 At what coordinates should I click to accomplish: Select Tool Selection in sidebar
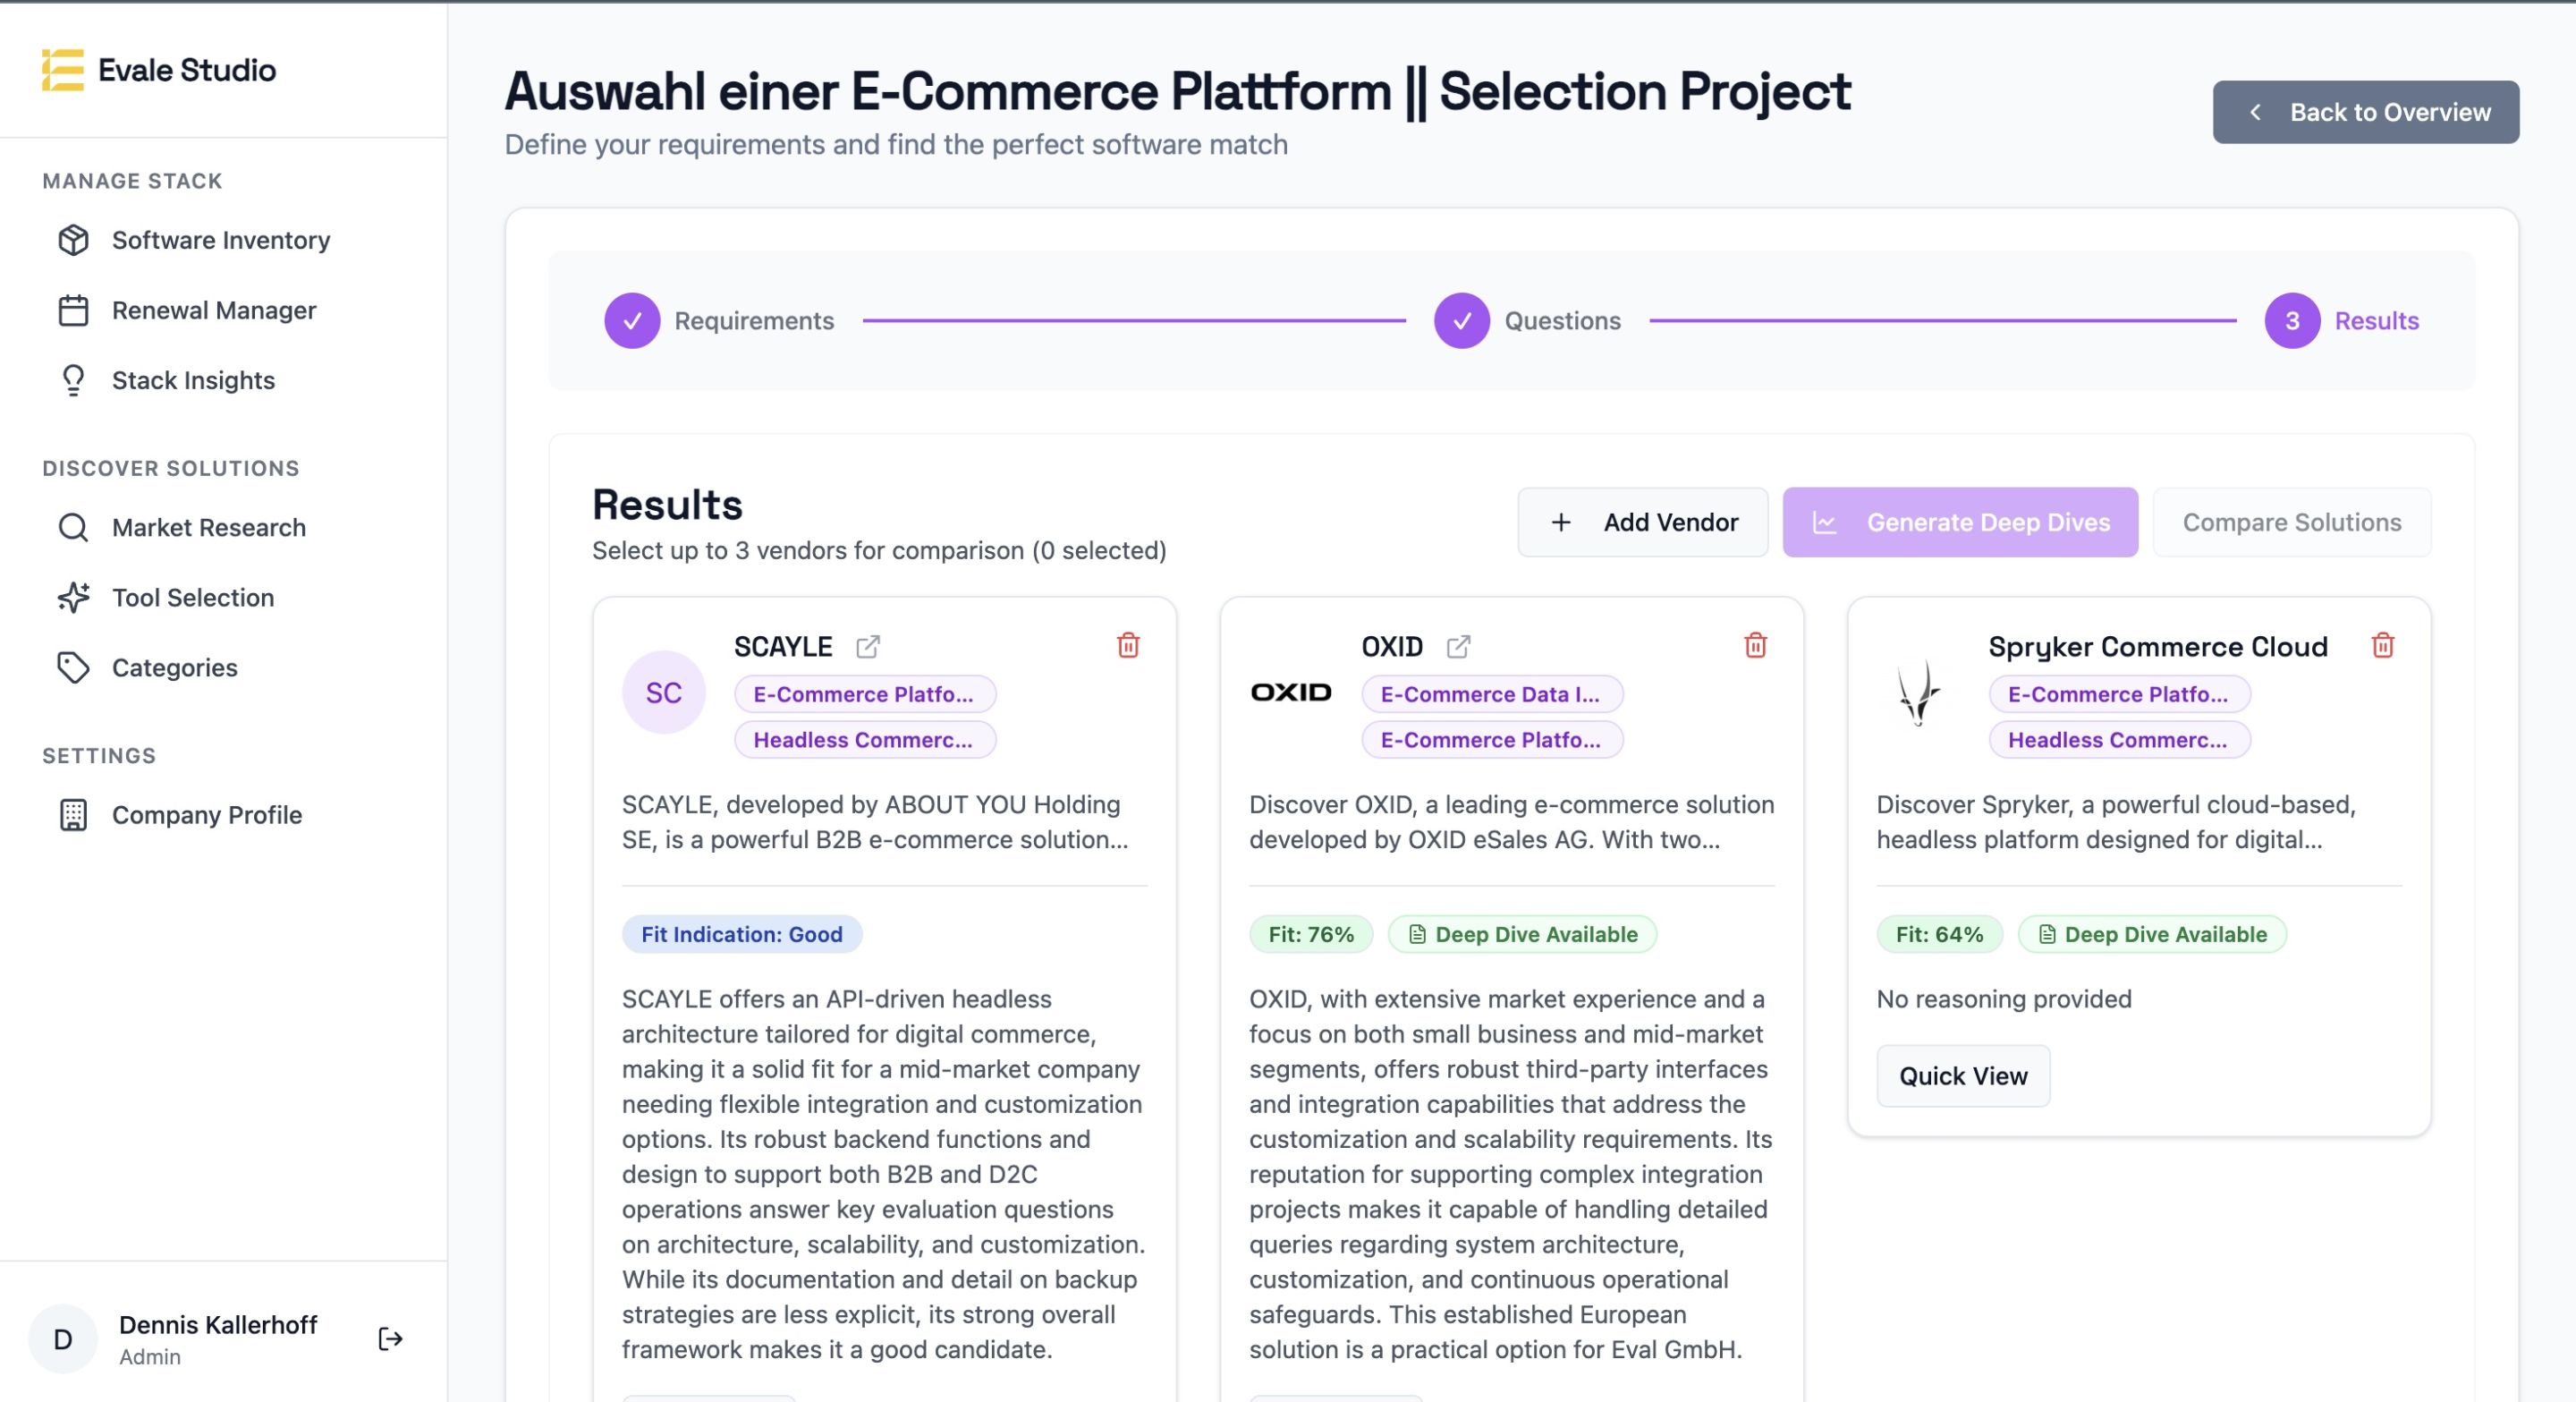pyautogui.click(x=192, y=597)
